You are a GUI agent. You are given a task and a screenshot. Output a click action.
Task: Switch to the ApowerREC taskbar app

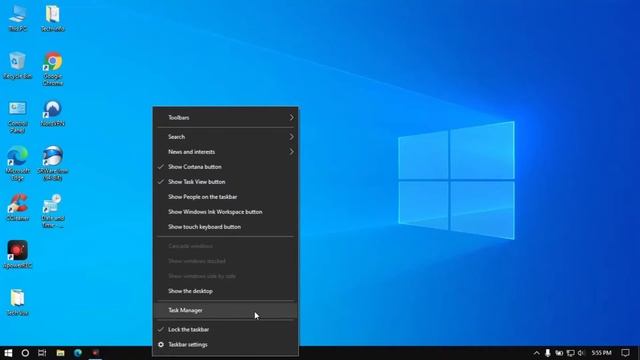96,353
